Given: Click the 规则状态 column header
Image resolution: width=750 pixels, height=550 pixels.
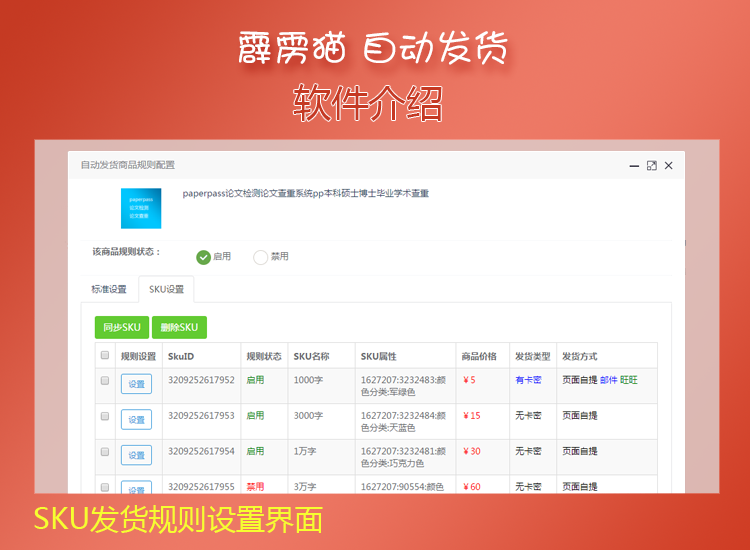Looking at the screenshot, I should pos(264,356).
